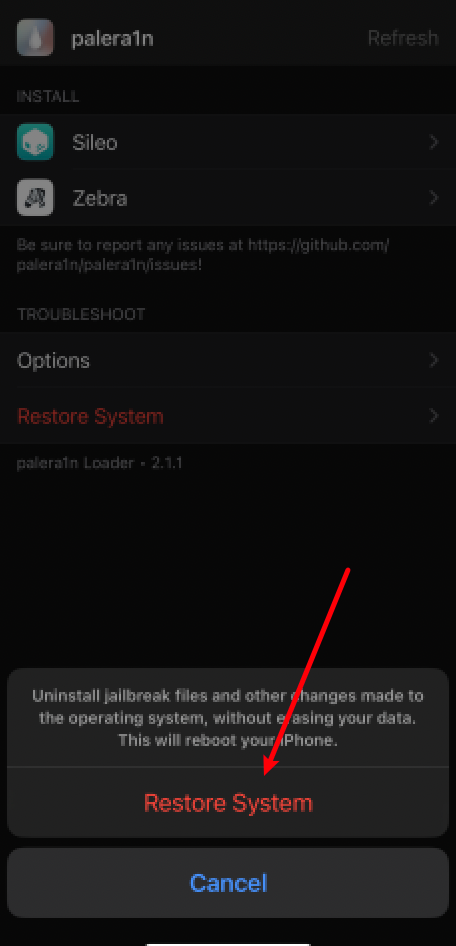The image size is (456, 946).
Task: Open the Sileo install row label
Action: pos(95,143)
